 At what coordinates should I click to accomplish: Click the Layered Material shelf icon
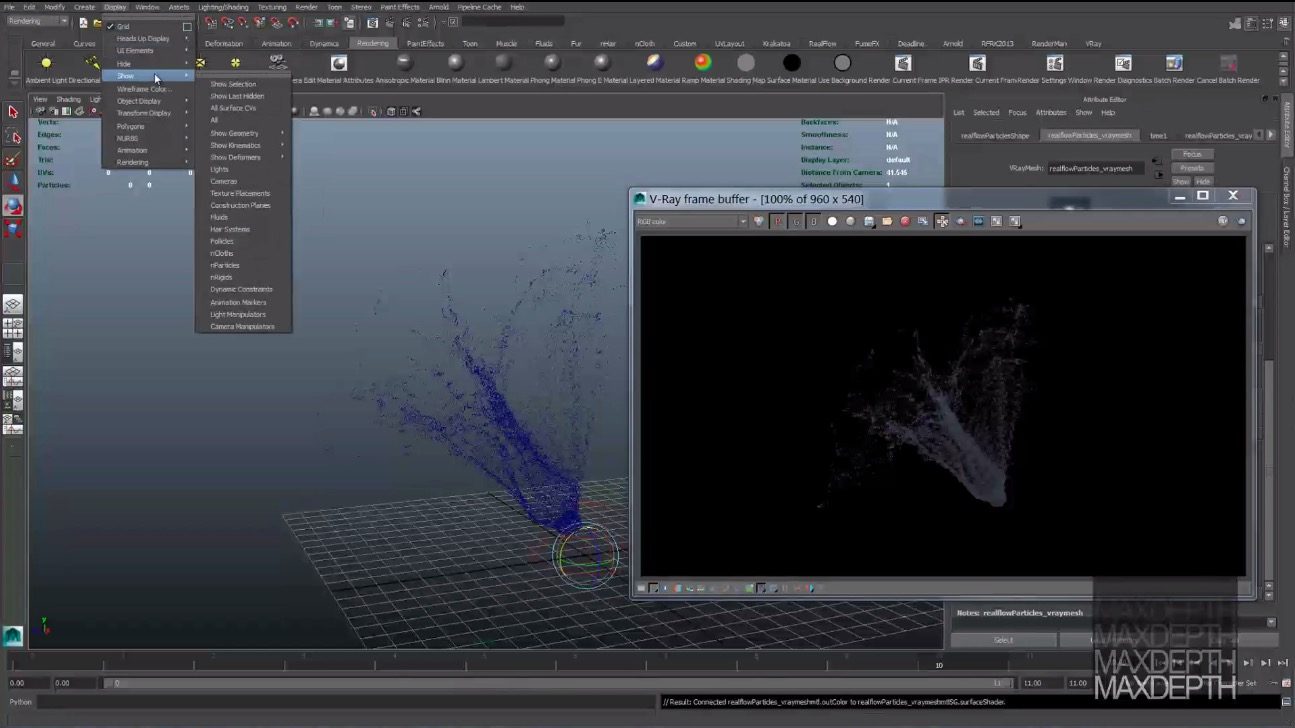coord(654,63)
